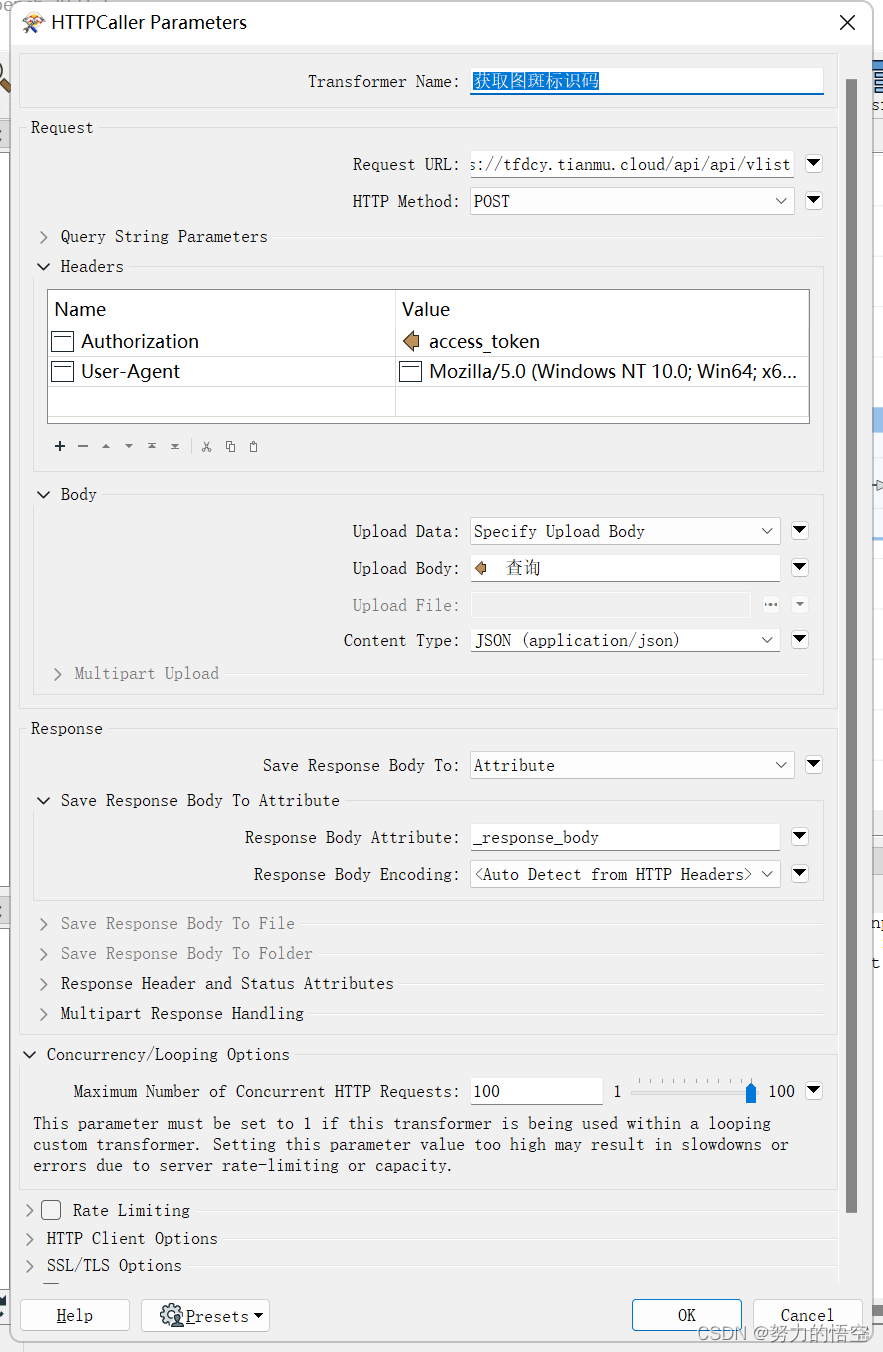
Task: Close the HTTPCaller Parameters dialog
Action: 847,22
